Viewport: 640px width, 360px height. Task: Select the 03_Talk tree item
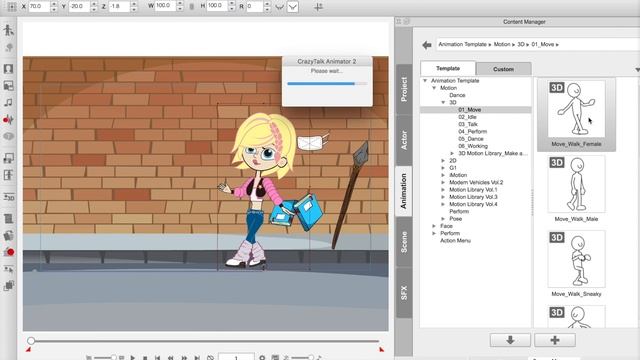pyautogui.click(x=468, y=124)
